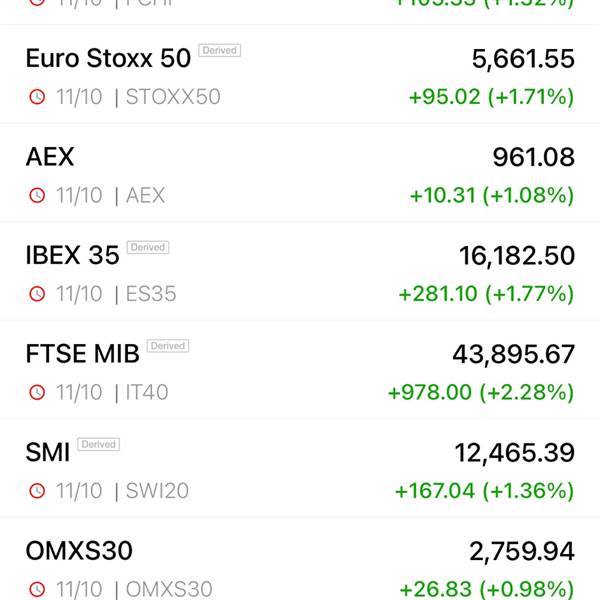Click the clock icon next to IT40
This screenshot has width=600, height=600.
(x=37, y=392)
